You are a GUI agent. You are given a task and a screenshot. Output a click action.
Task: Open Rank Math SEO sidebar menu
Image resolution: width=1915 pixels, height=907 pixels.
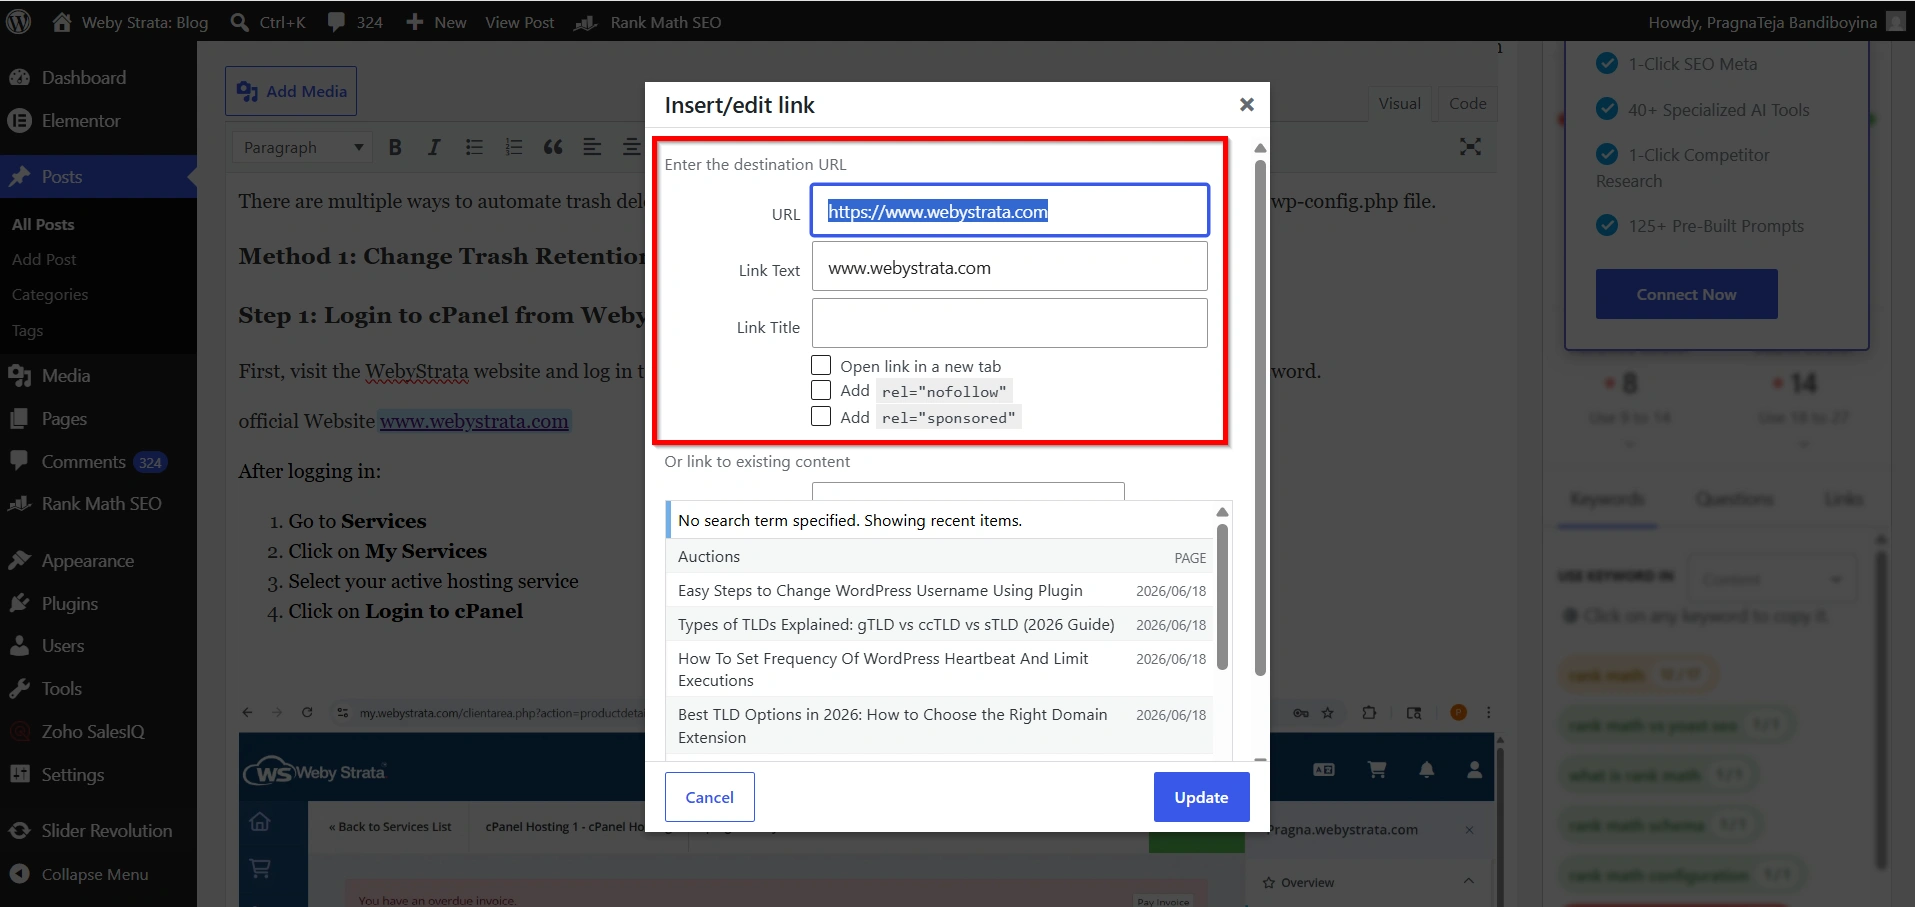[x=101, y=504]
